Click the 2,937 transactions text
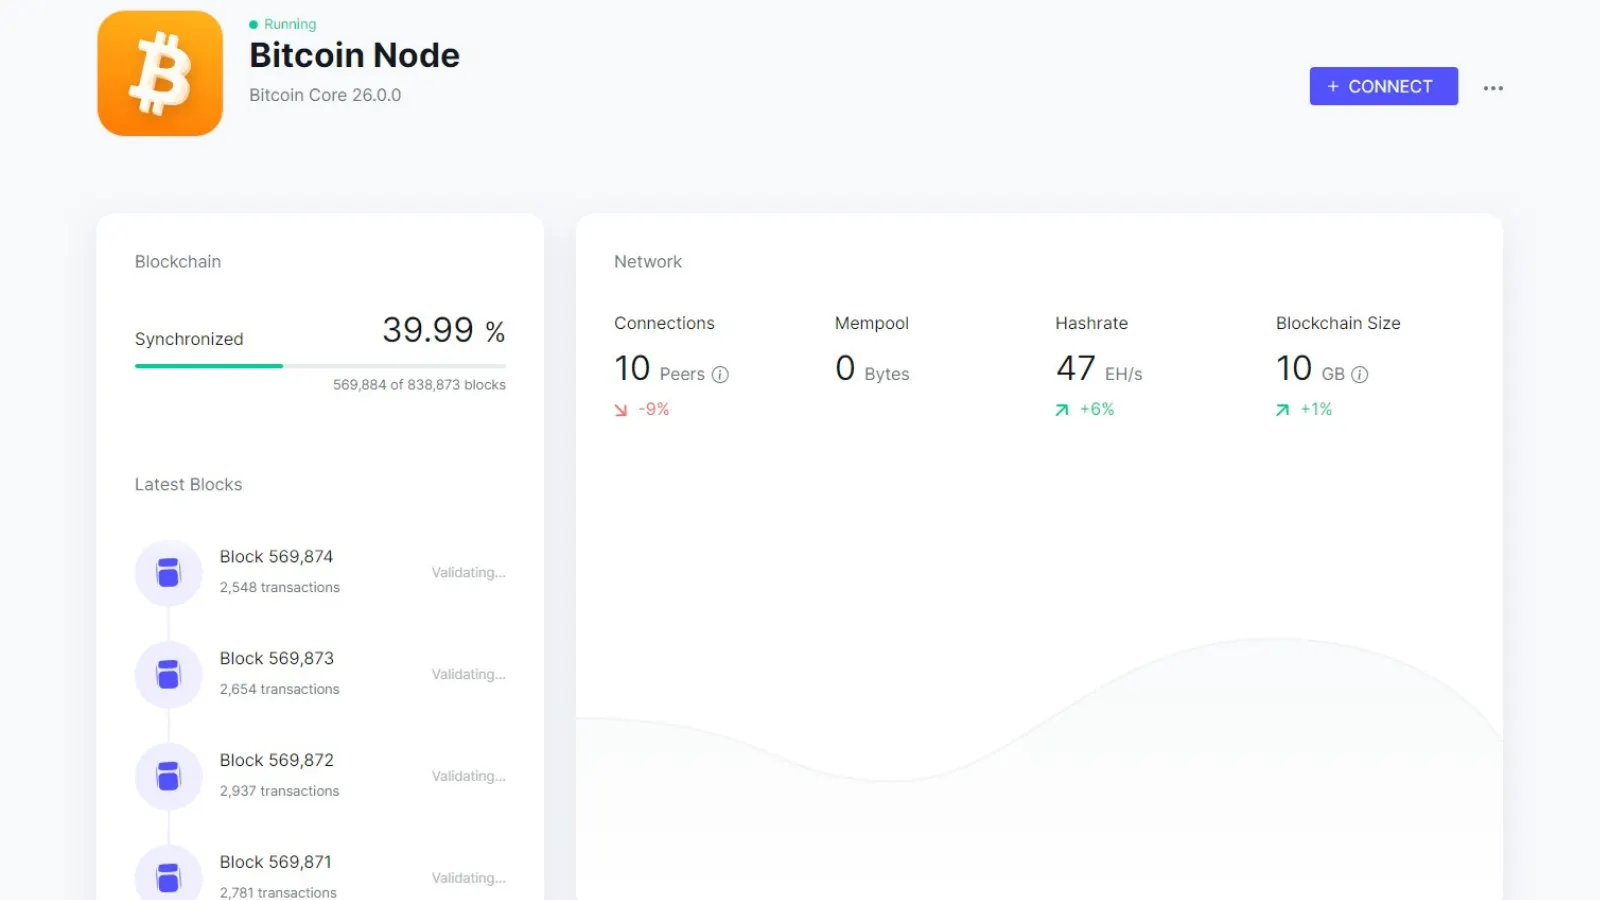This screenshot has width=1600, height=900. point(280,791)
